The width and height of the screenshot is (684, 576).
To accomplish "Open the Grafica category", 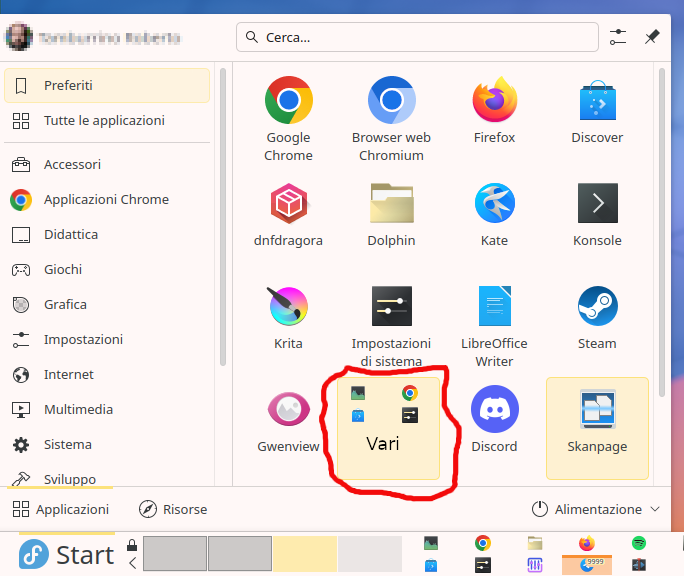I will click(107, 304).
